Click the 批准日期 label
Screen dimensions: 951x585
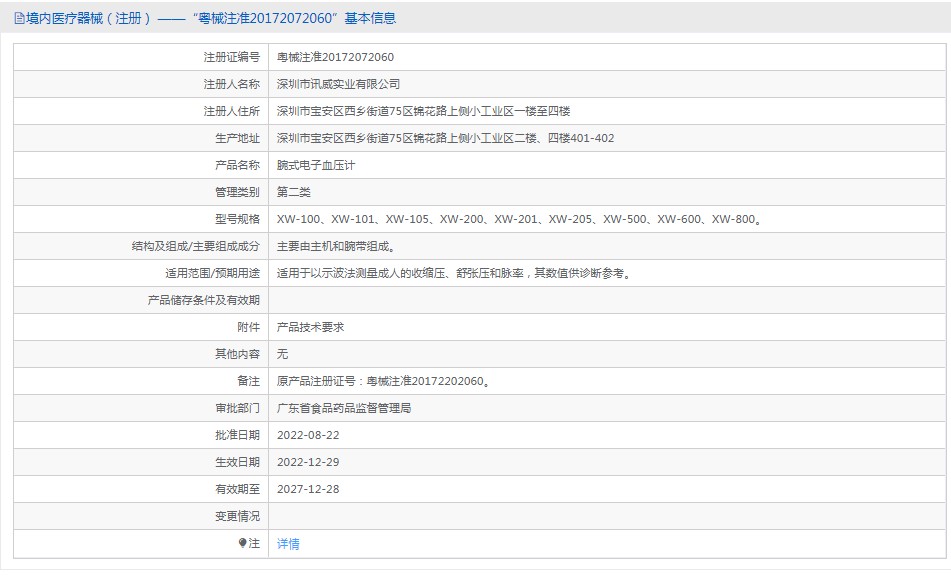click(x=237, y=435)
